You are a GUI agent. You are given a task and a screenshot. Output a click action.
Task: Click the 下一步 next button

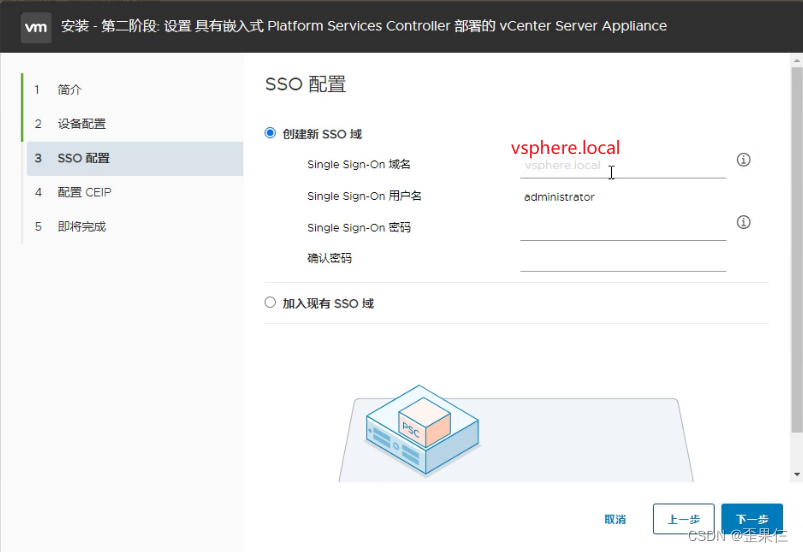point(752,519)
